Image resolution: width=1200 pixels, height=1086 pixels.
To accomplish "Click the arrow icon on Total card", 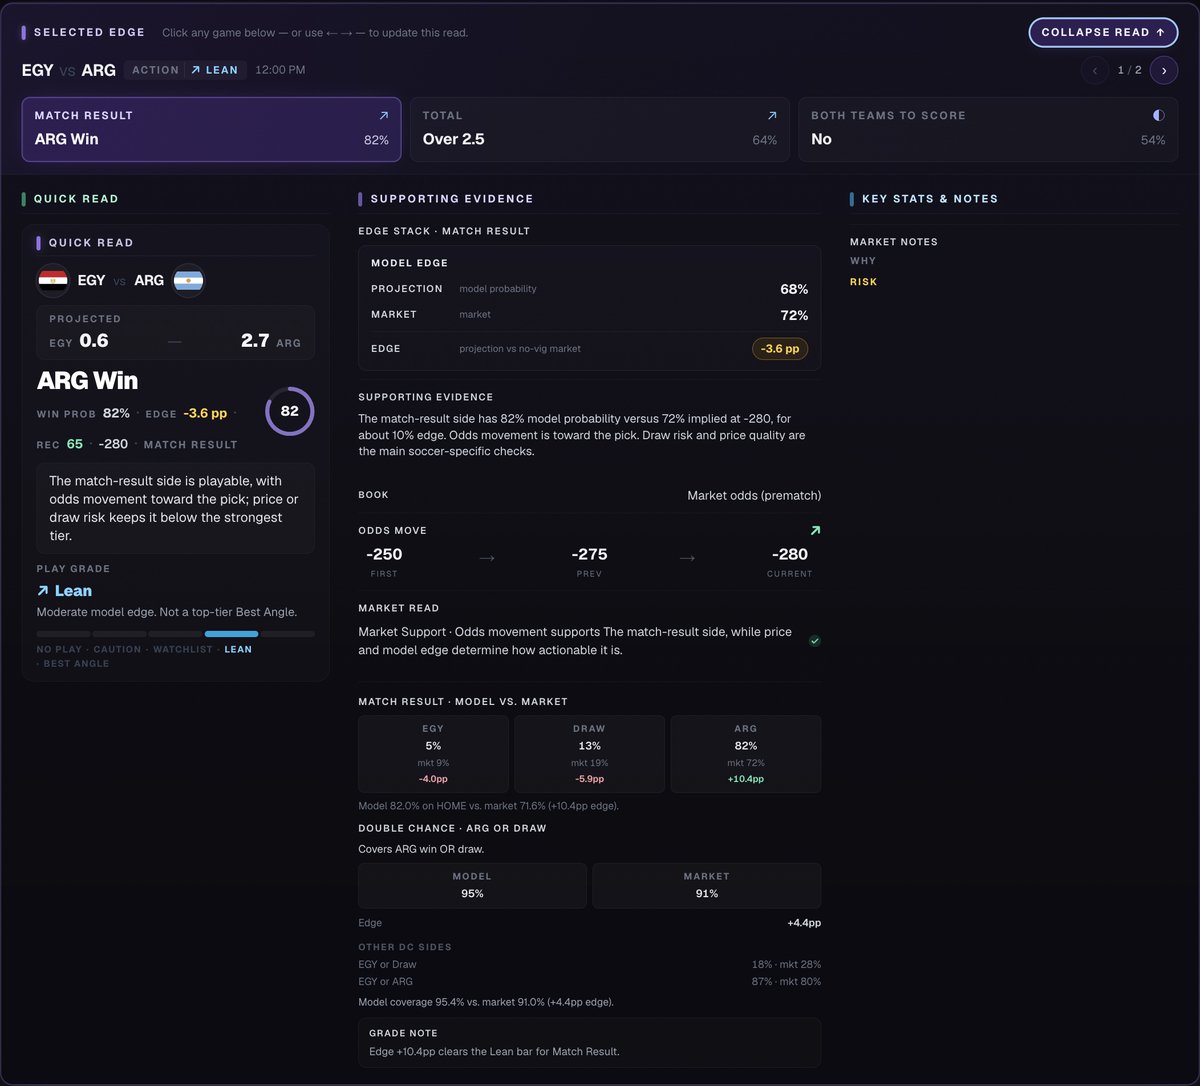I will (x=771, y=116).
